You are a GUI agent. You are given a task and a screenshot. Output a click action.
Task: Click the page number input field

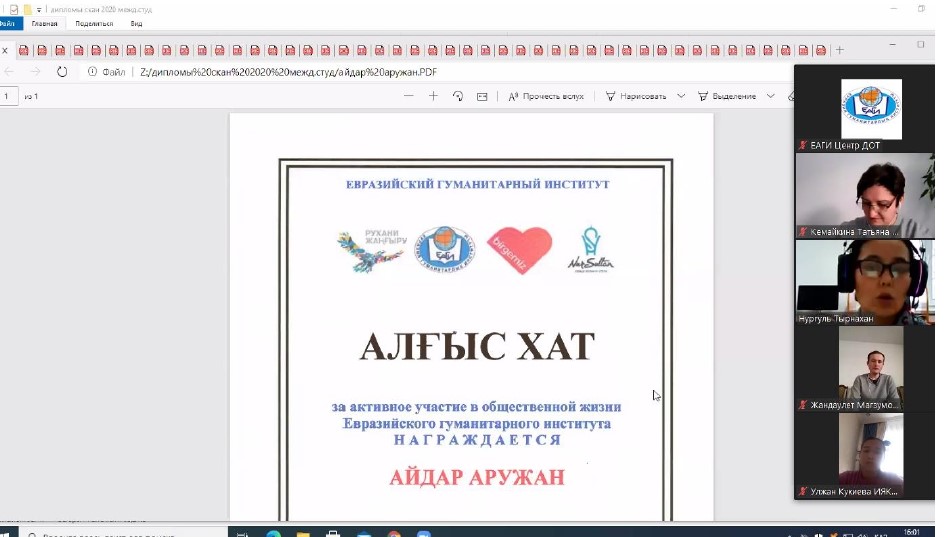tap(8, 96)
